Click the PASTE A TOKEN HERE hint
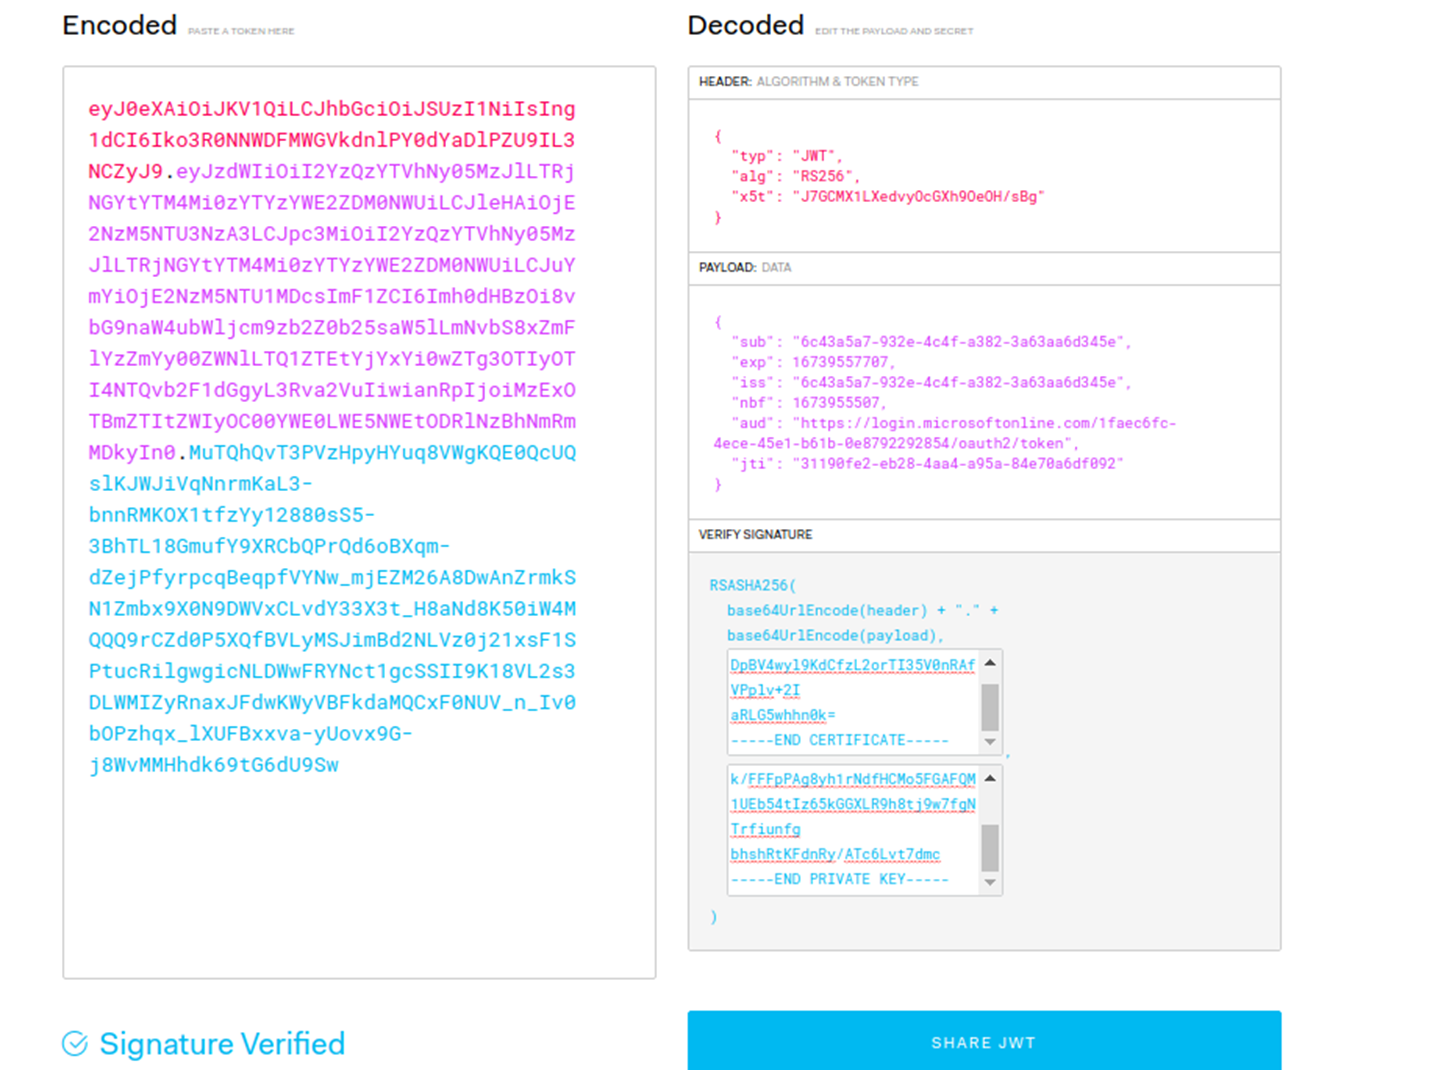The height and width of the screenshot is (1070, 1452). [x=241, y=31]
